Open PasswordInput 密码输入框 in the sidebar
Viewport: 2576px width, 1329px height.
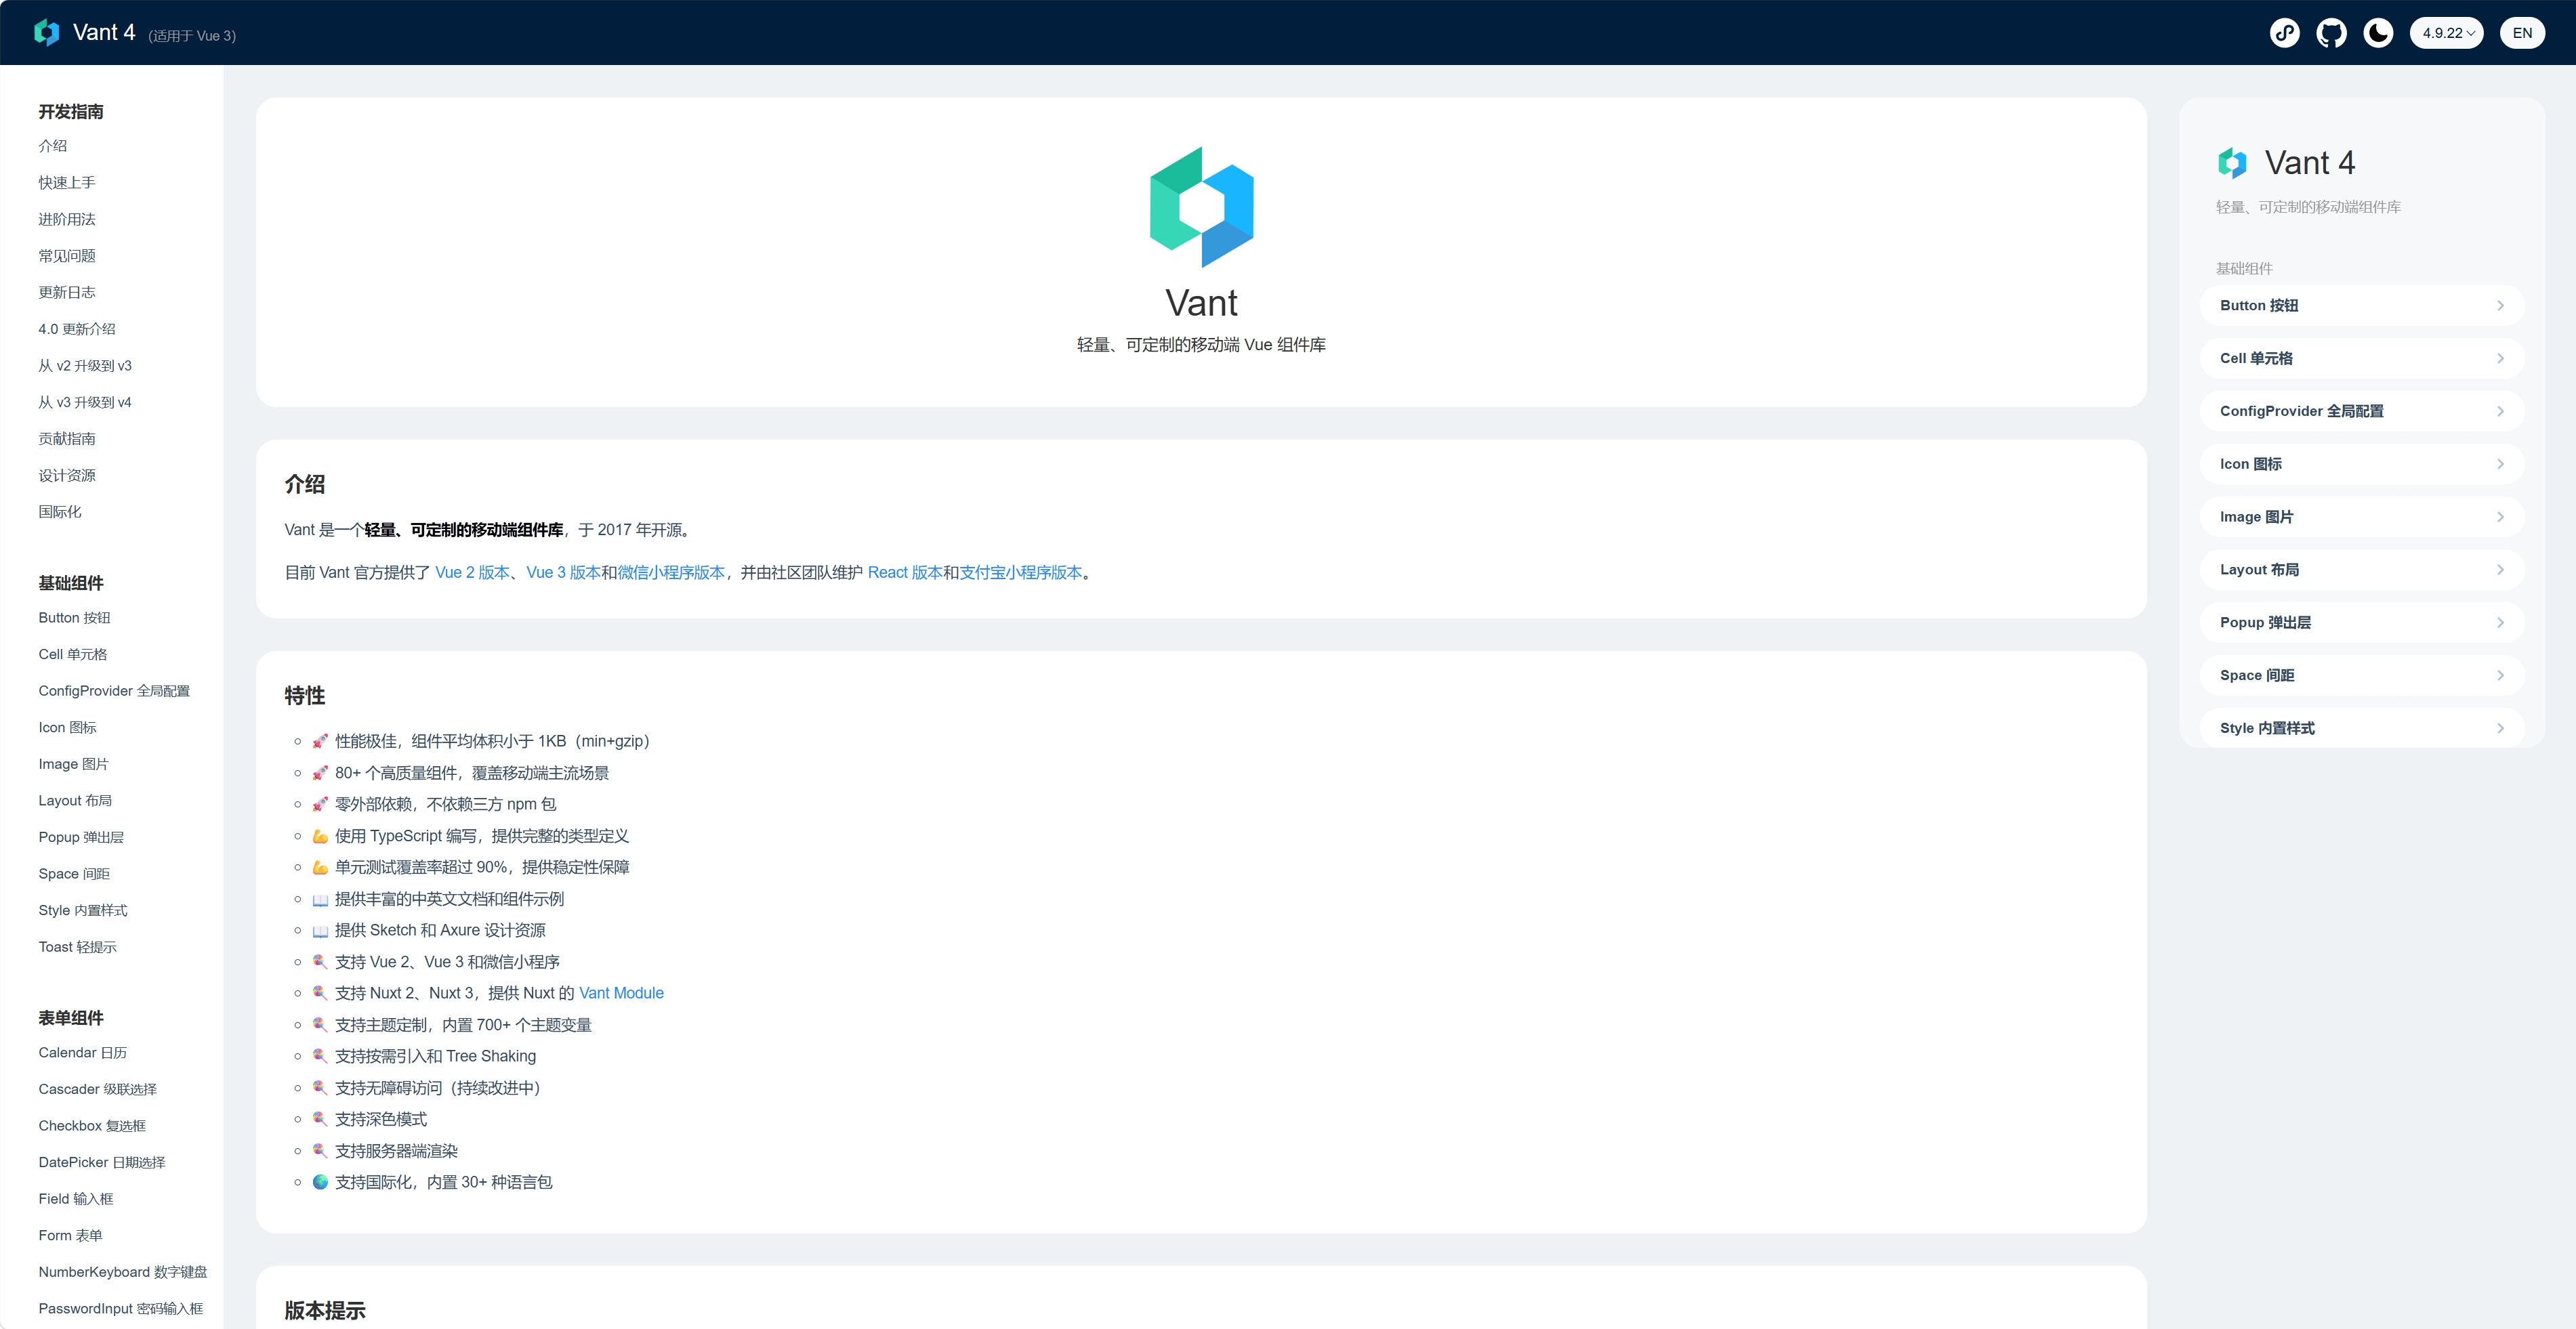pyautogui.click(x=120, y=1309)
